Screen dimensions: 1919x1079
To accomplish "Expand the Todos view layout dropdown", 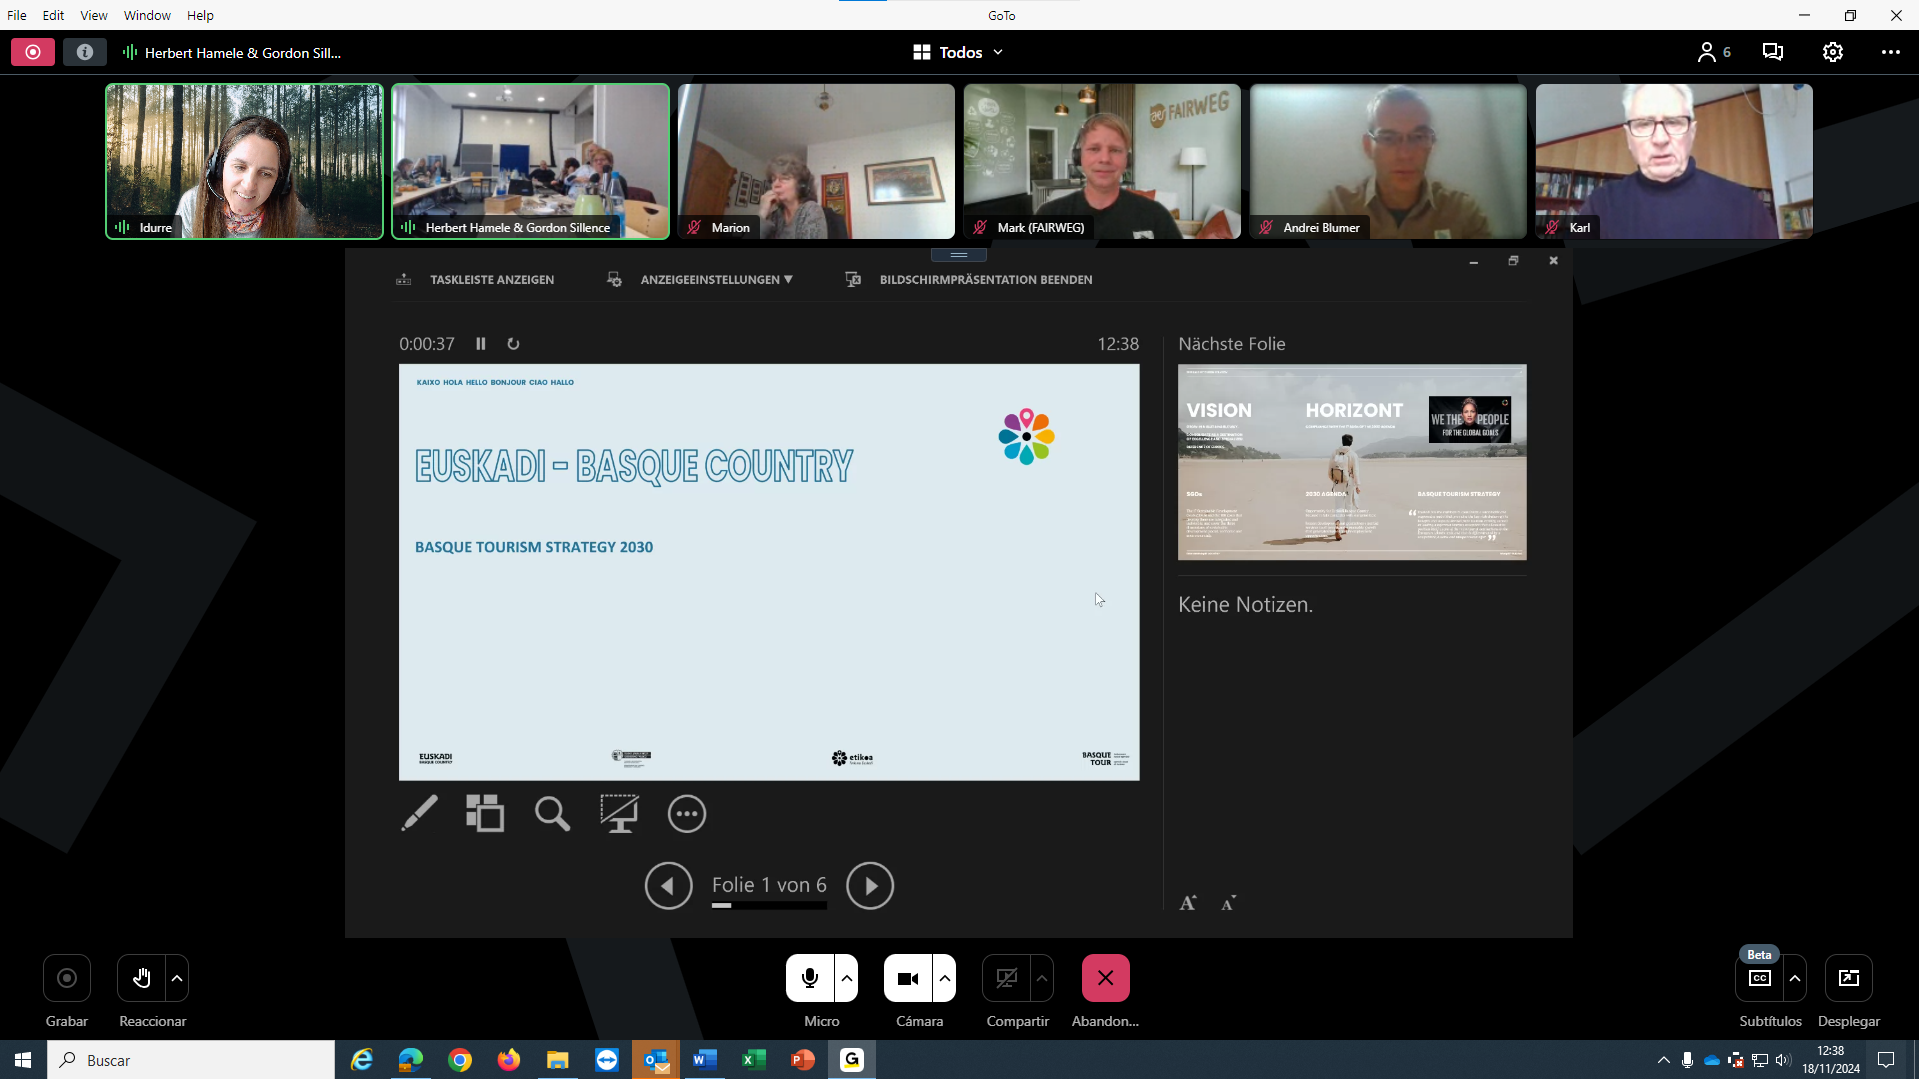I will [958, 52].
